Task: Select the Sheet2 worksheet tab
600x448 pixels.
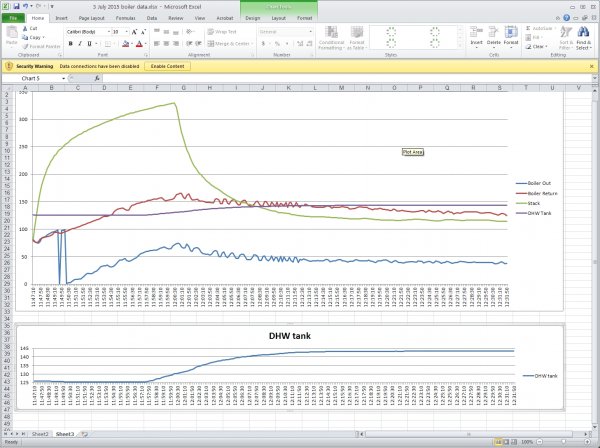Action: [x=40, y=434]
